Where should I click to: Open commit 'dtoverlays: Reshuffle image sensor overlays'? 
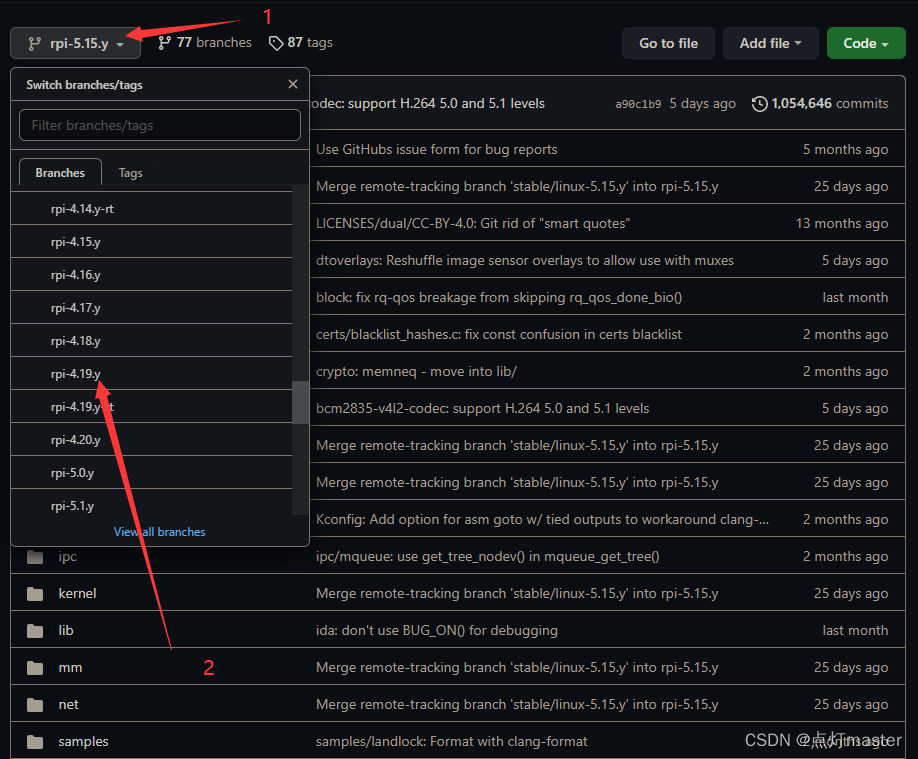coord(525,260)
